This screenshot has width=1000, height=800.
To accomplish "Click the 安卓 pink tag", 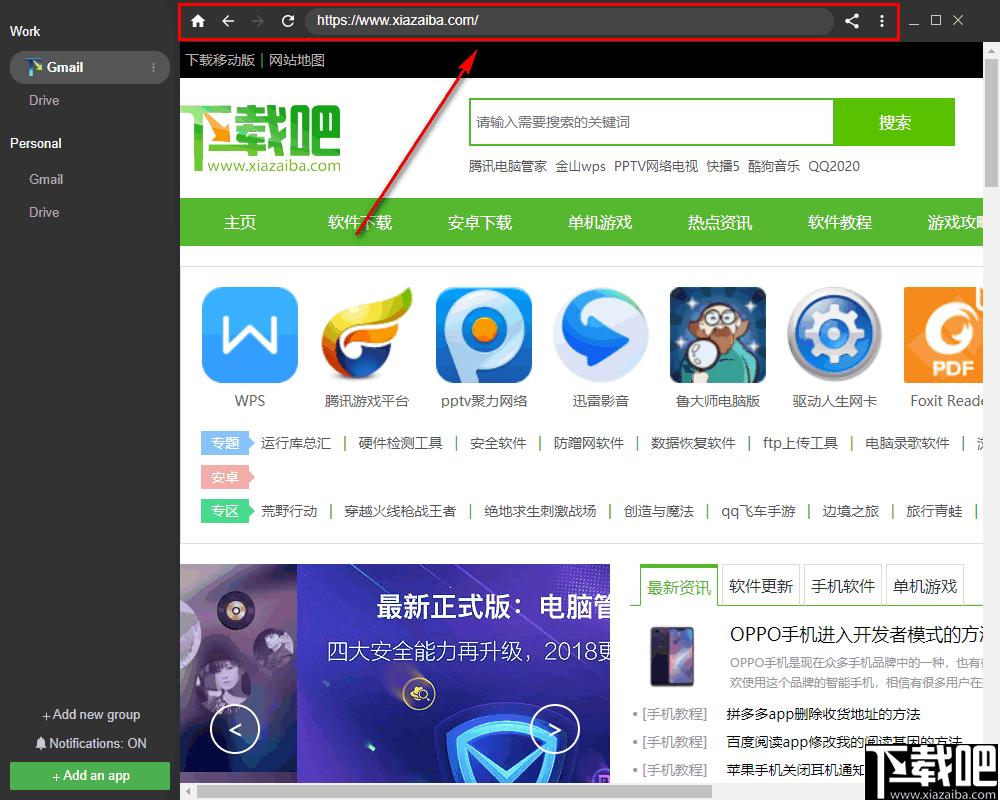I will tap(227, 477).
